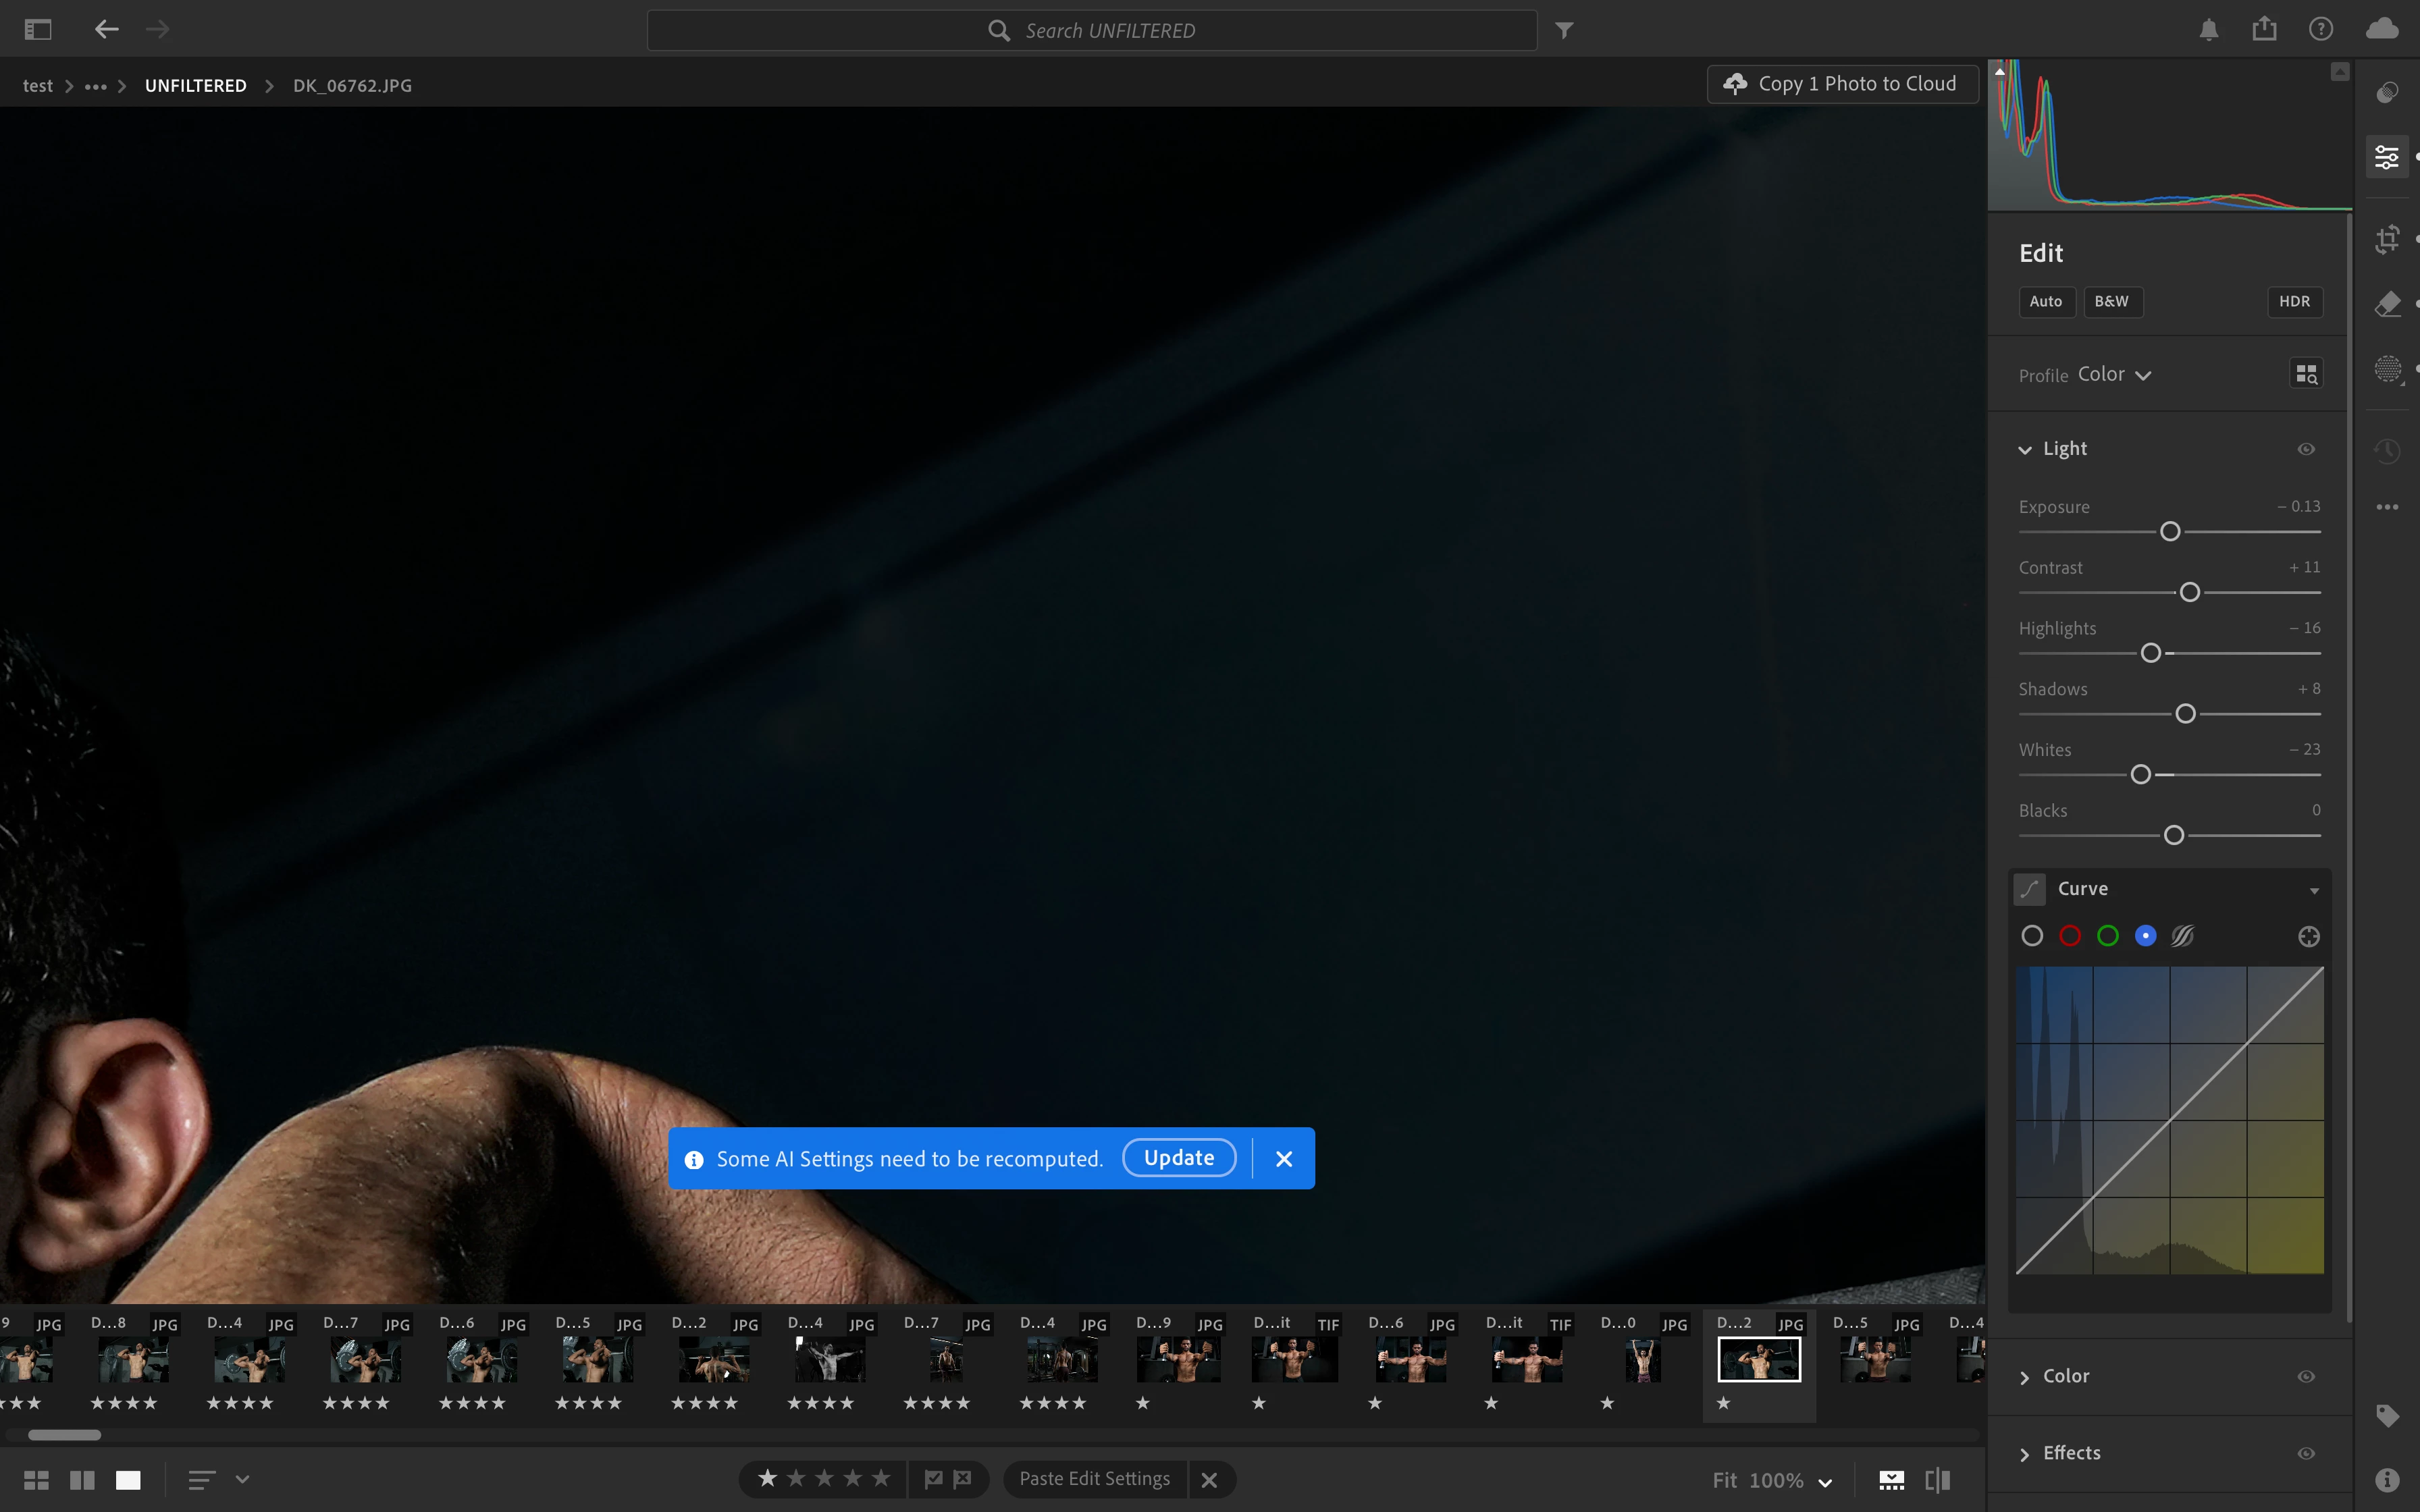The image size is (2420, 1512).
Task: Click the filter funnel icon
Action: (1564, 30)
